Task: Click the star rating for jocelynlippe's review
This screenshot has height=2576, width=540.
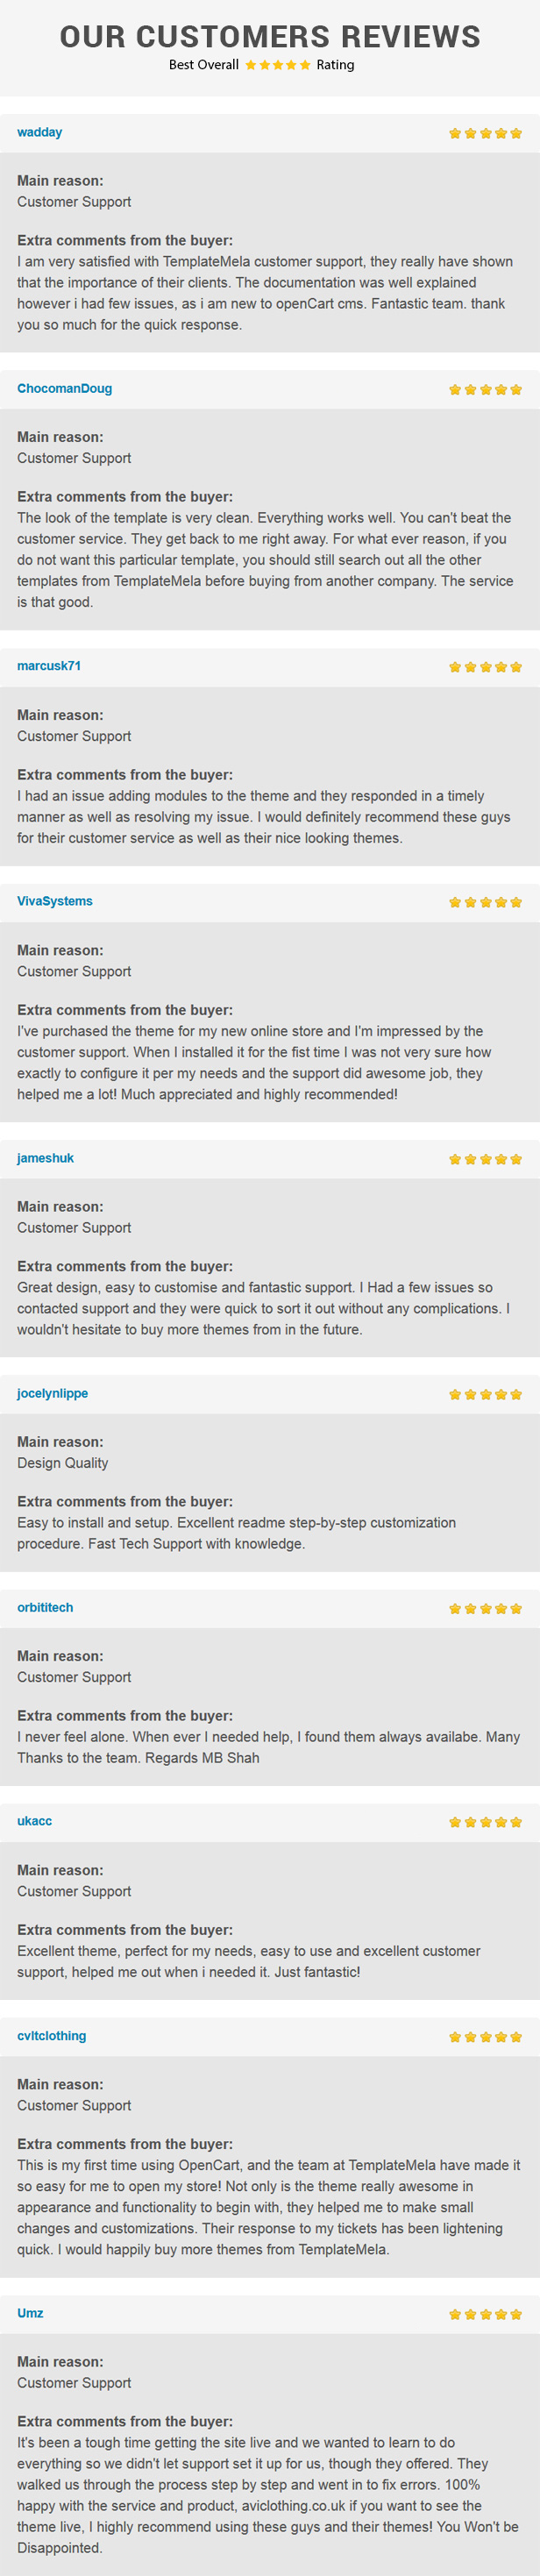Action: [x=485, y=1393]
